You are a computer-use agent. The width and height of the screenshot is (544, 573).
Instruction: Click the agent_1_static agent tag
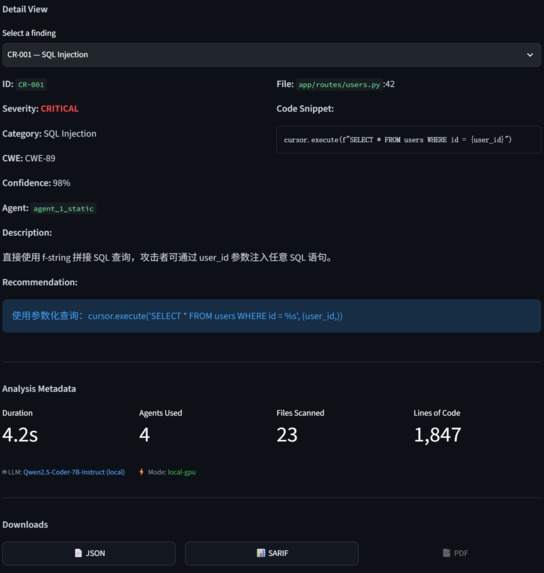click(64, 209)
